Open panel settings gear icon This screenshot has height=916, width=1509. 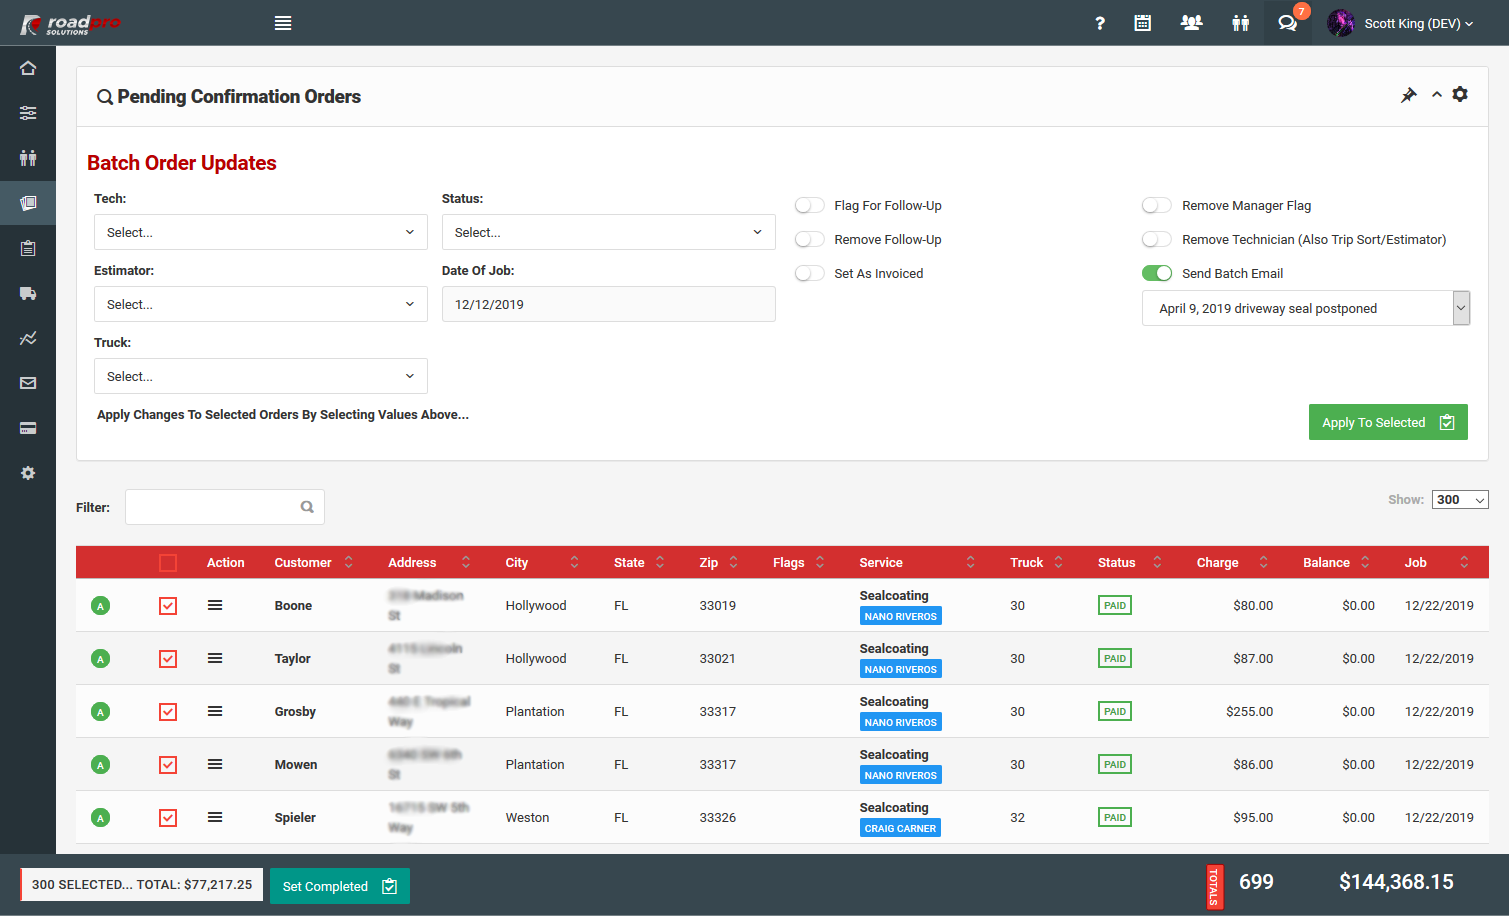point(1460,94)
